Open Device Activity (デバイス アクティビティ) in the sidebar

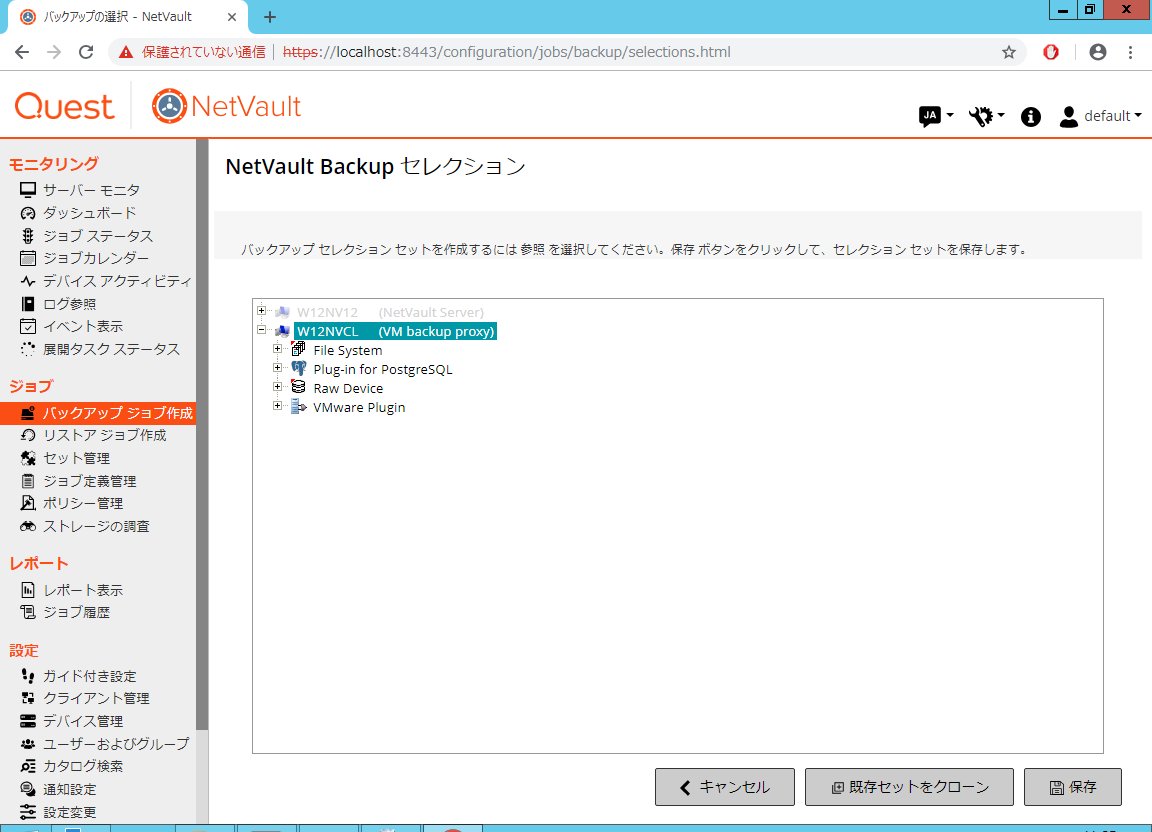(x=117, y=281)
